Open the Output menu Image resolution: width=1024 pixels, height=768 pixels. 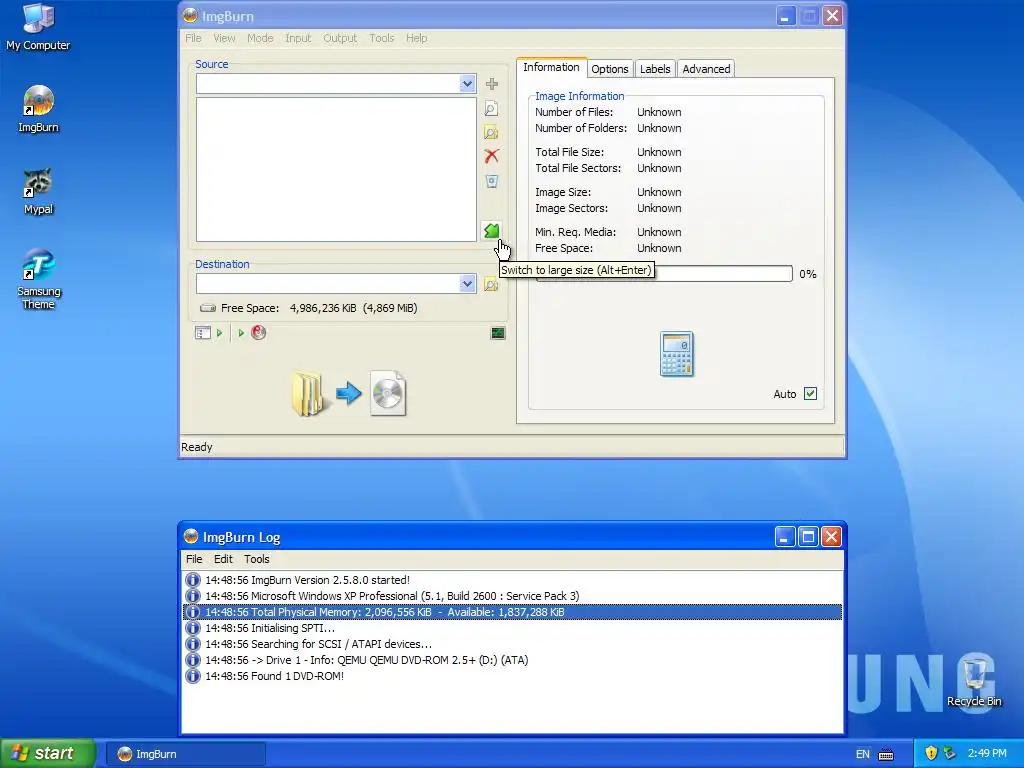340,38
